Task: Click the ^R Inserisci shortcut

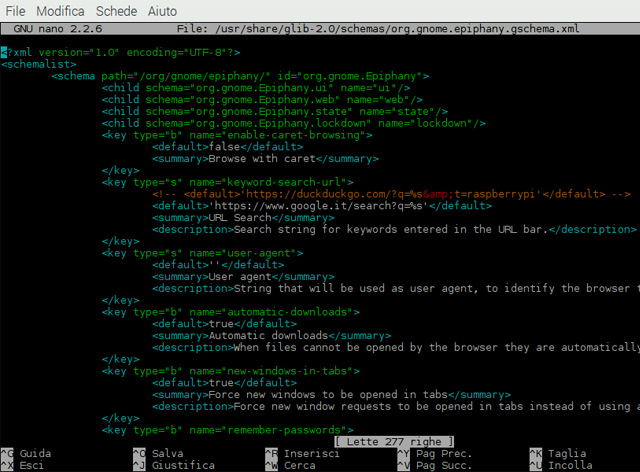Action: point(302,454)
